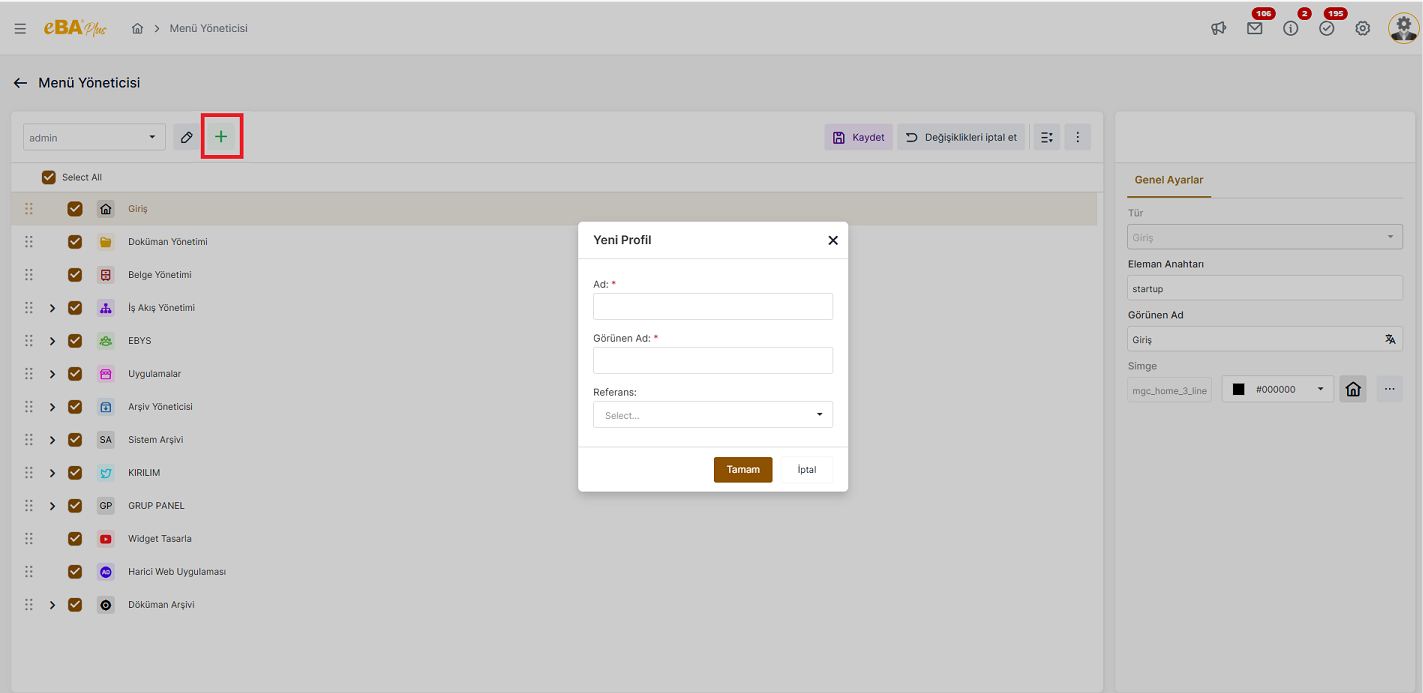Uncheck the Belge Yönetimi checkbox

click(x=75, y=275)
